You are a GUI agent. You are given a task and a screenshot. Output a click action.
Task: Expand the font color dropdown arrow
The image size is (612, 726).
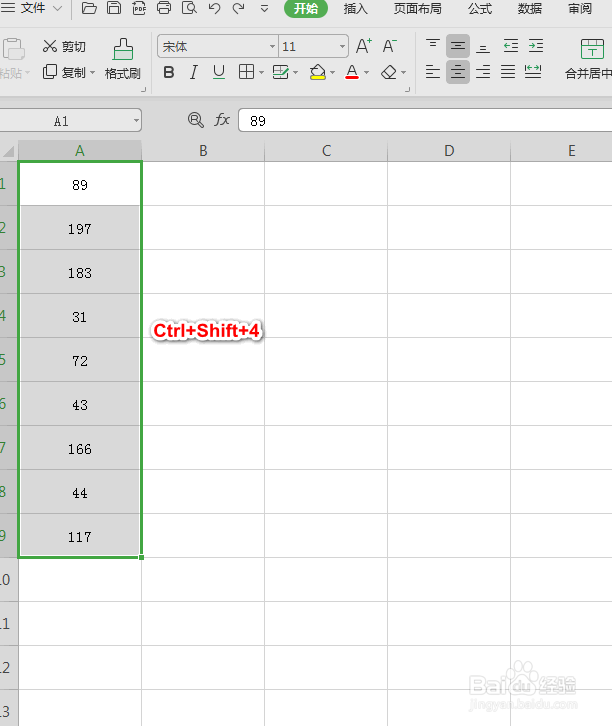tap(367, 73)
